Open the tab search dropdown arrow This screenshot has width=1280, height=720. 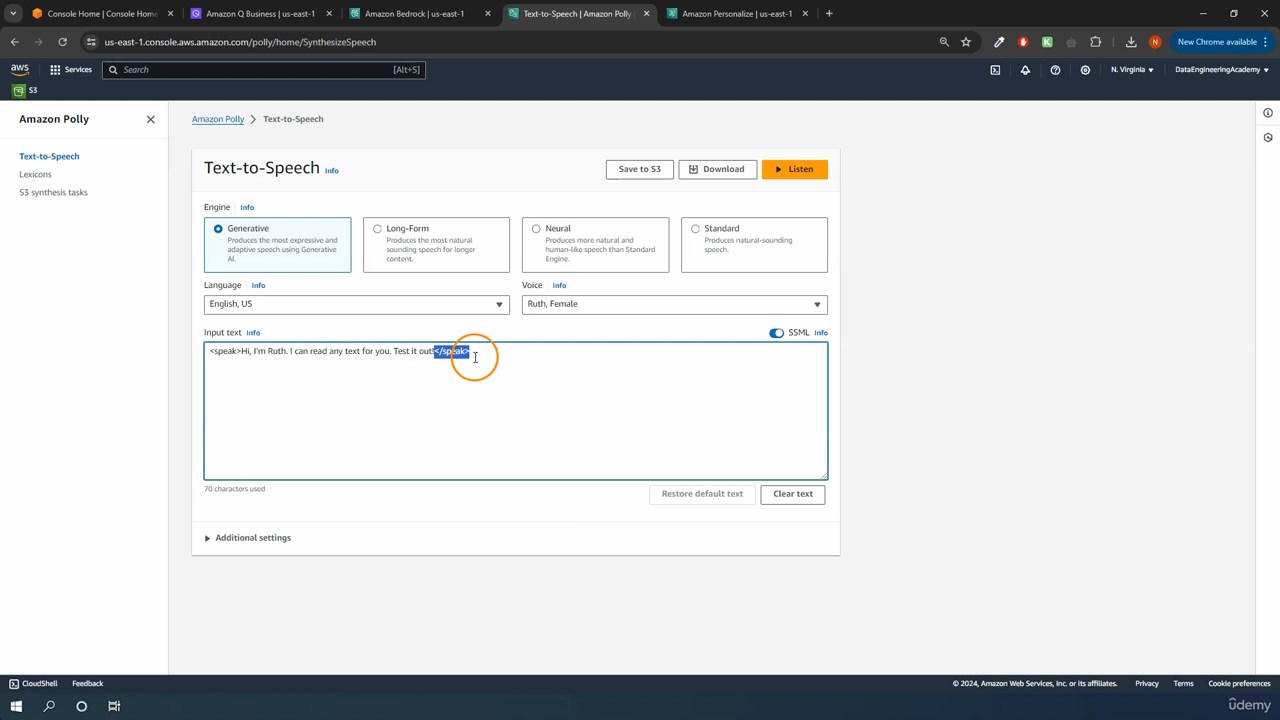[x=13, y=14]
